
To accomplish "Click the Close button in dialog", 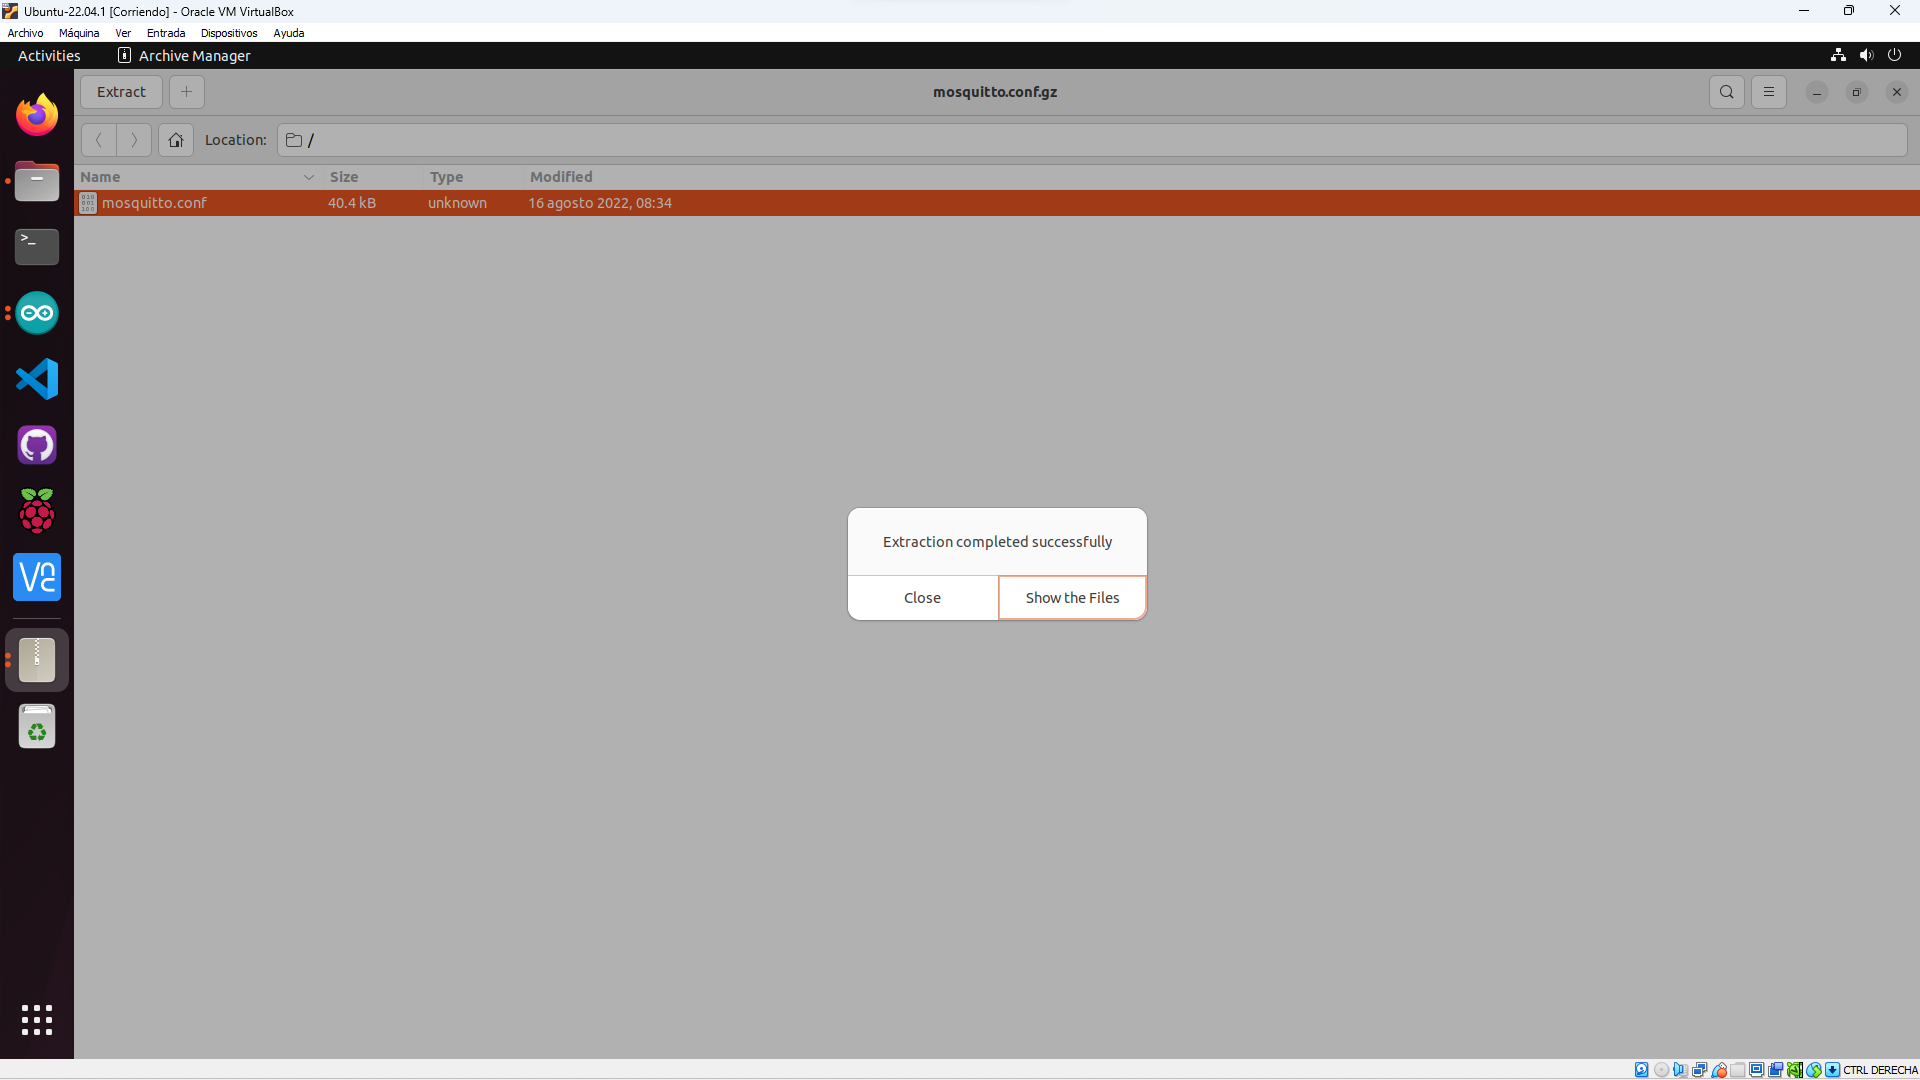I will coord(922,598).
